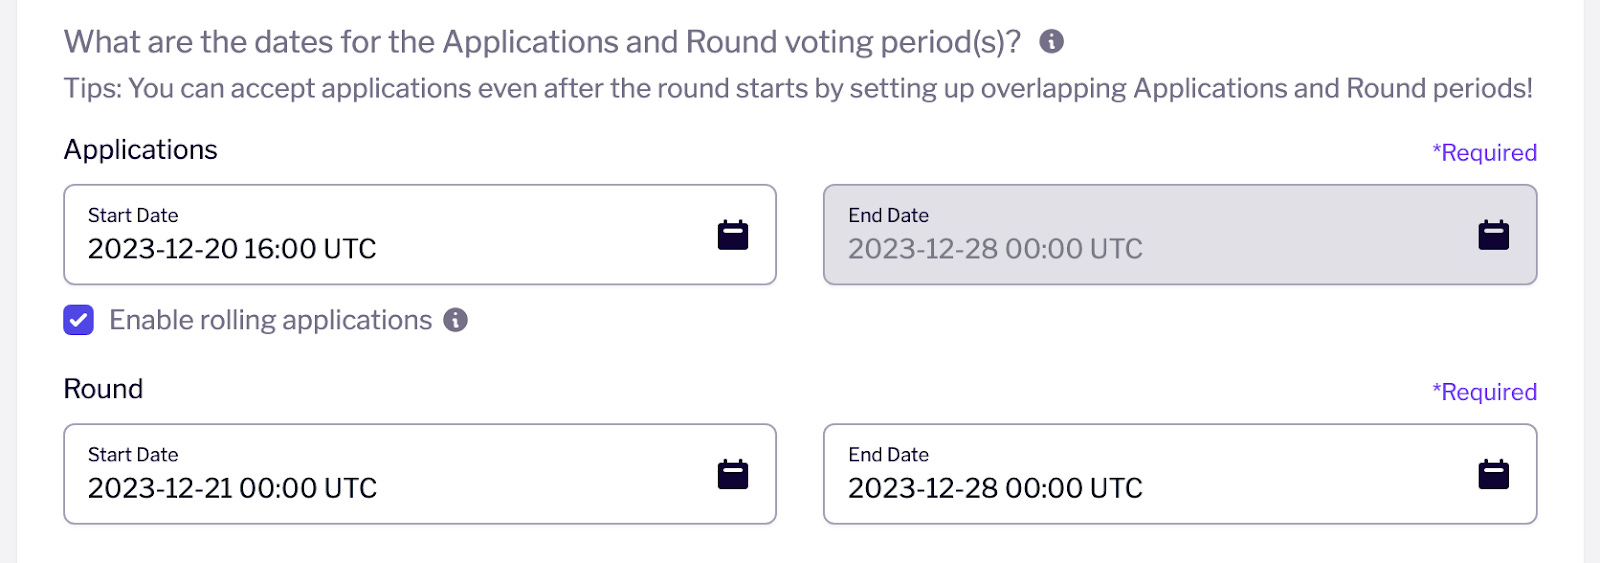
Task: Open the calendar picker for Applications Start Date
Action: [733, 235]
